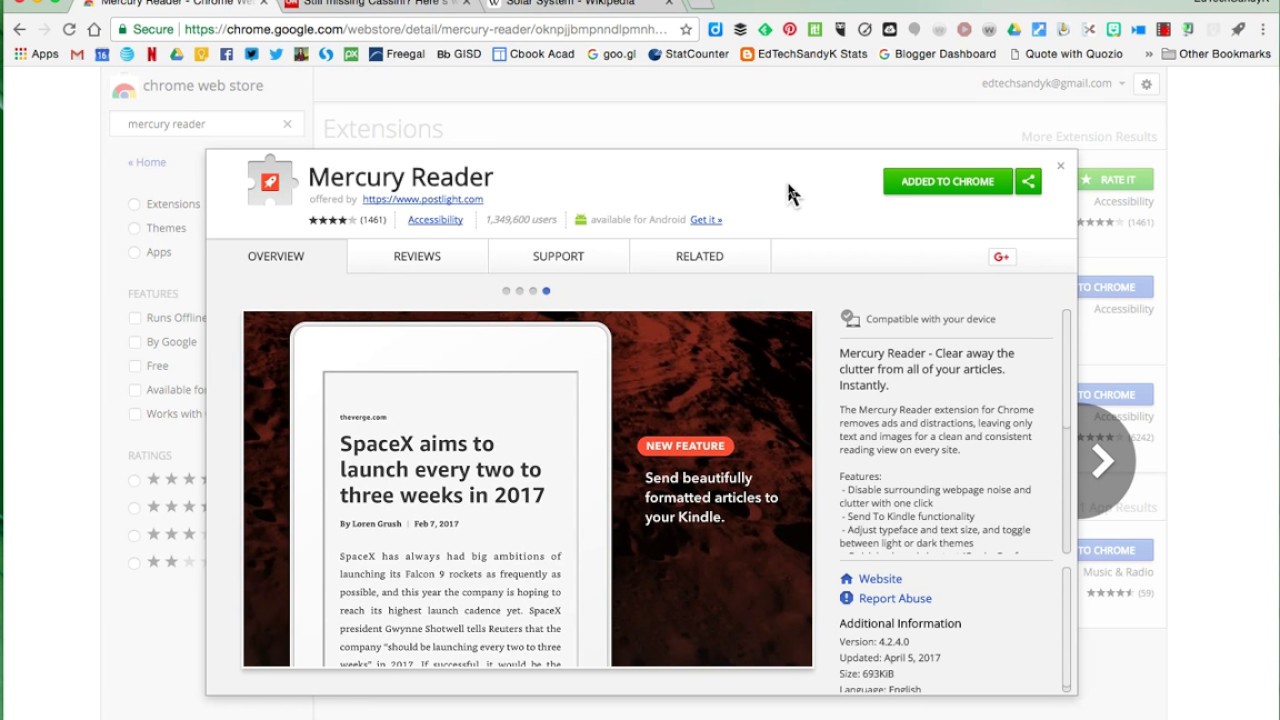The width and height of the screenshot is (1280, 720).
Task: Enable the Runs Offline checkbox
Action: 134,318
